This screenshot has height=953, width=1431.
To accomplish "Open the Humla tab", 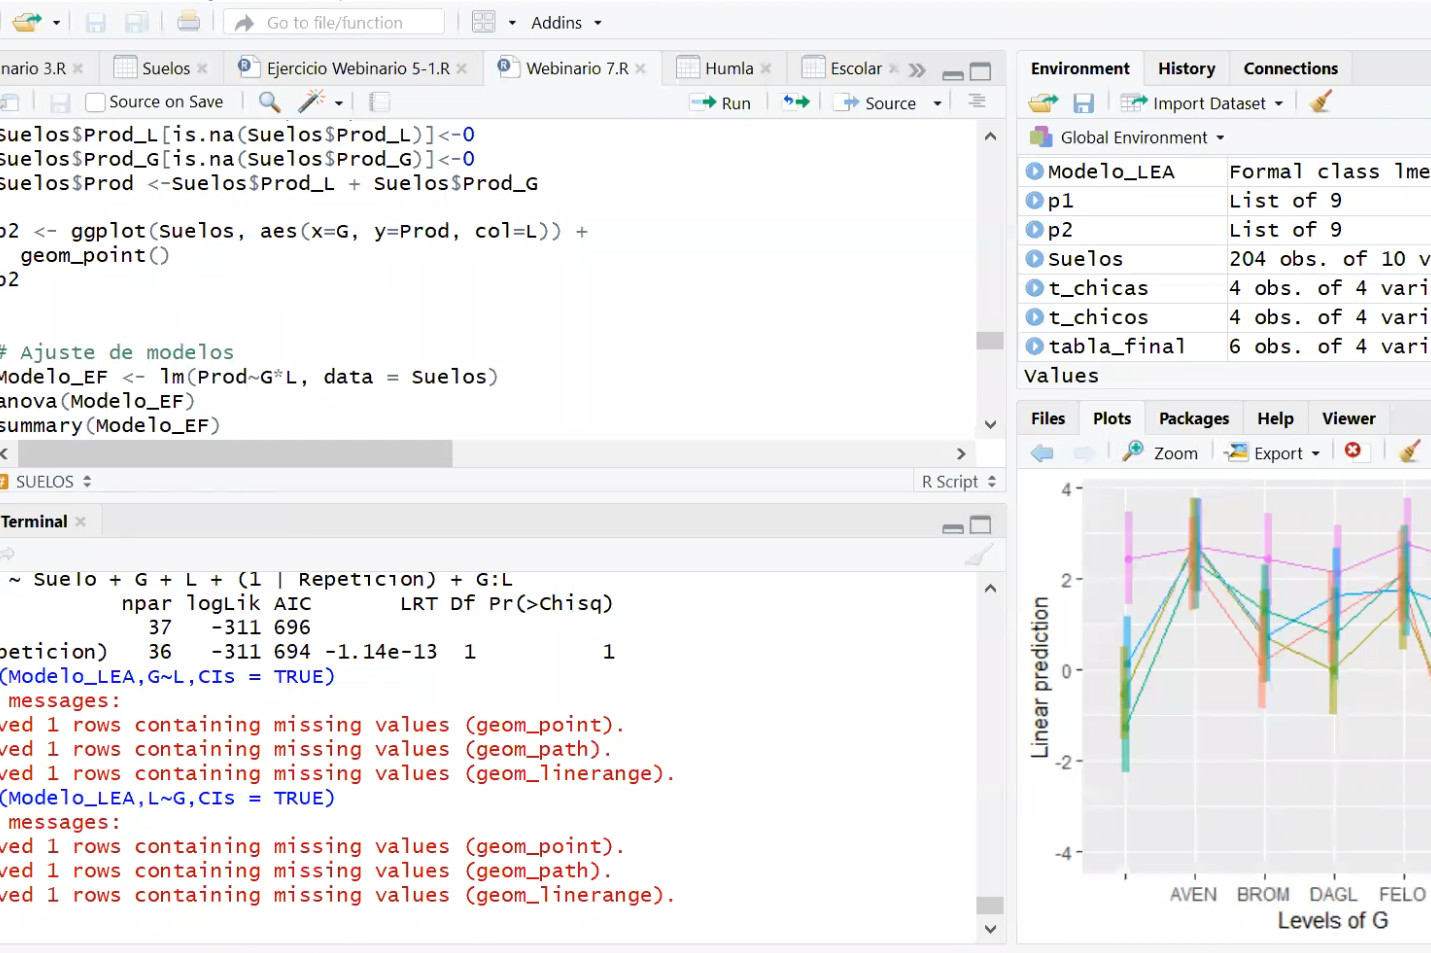I will pyautogui.click(x=729, y=68).
